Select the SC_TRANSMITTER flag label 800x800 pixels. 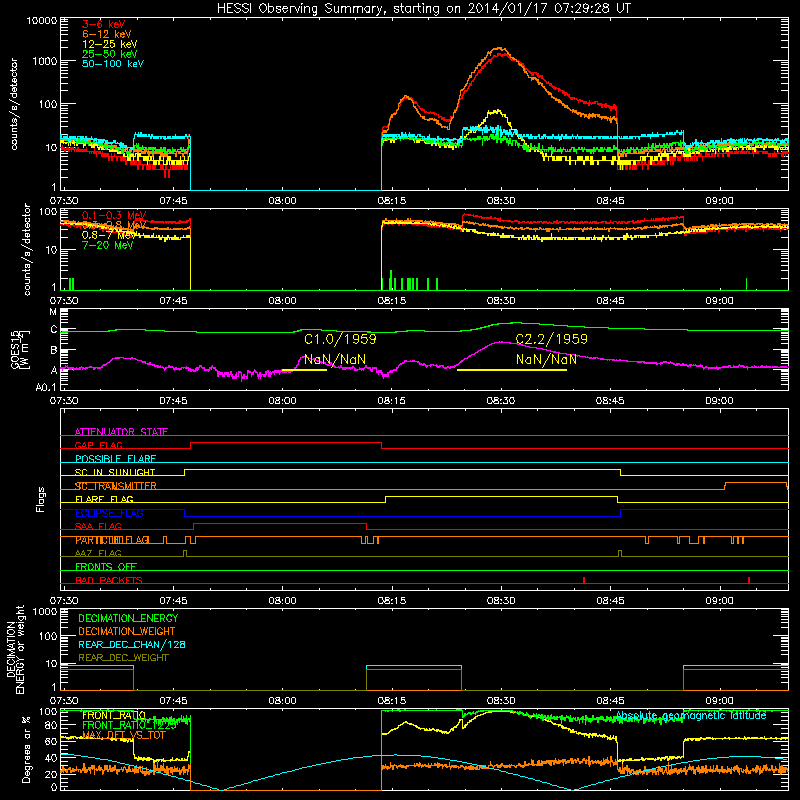coord(116,486)
